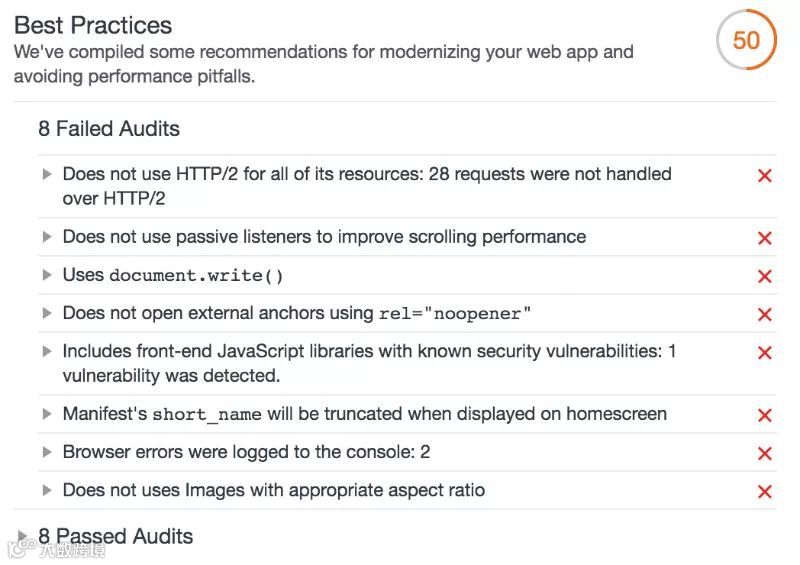Select the images with appropriate aspect ratio audit
Image resolution: width=800 pixels, height=565 pixels.
(x=273, y=490)
